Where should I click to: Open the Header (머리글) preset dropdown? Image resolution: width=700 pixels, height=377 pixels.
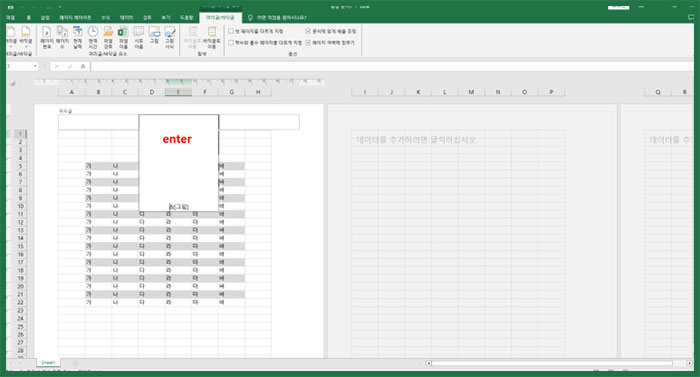pyautogui.click(x=11, y=37)
